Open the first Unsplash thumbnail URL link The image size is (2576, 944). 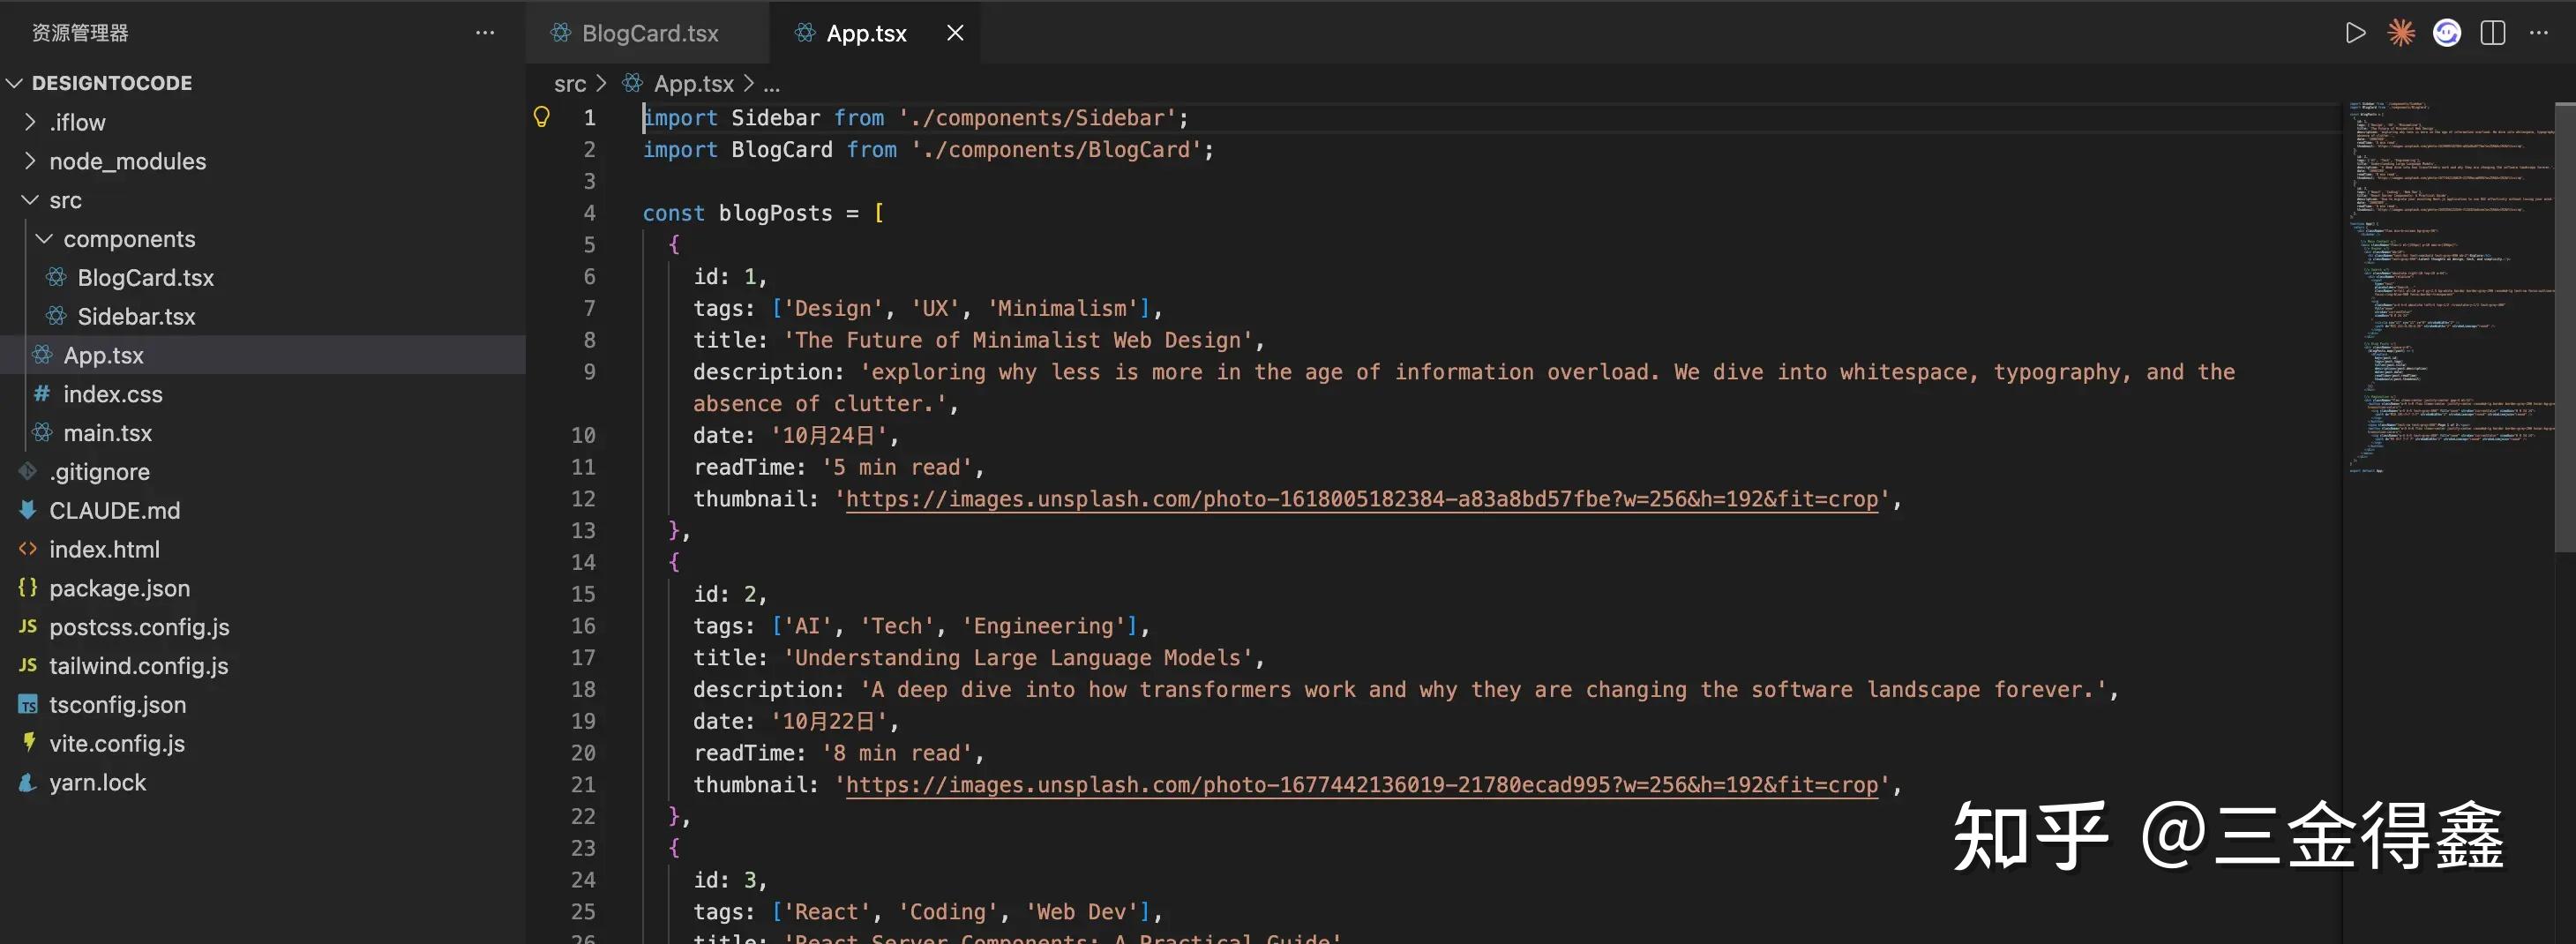1362,499
